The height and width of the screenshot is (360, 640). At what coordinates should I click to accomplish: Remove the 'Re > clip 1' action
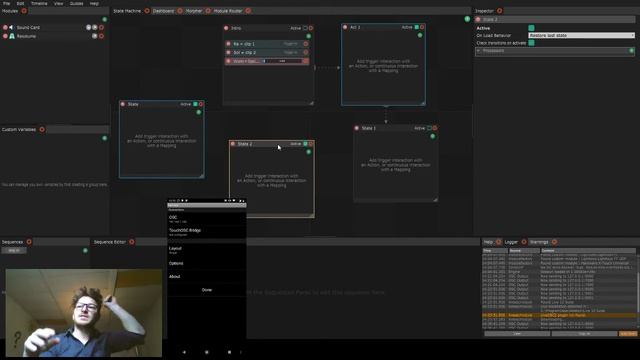[x=306, y=44]
